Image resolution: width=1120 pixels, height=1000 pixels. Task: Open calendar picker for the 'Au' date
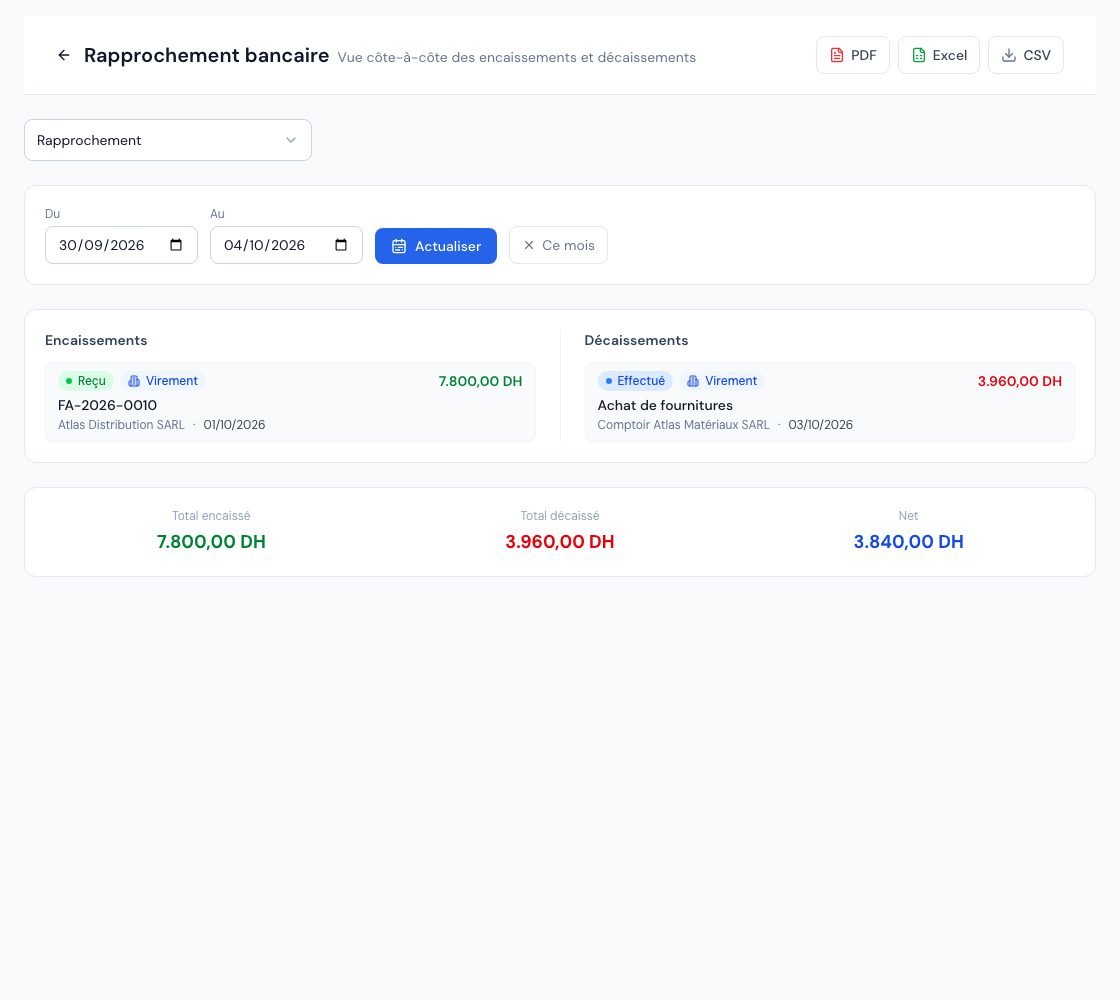pyautogui.click(x=341, y=245)
